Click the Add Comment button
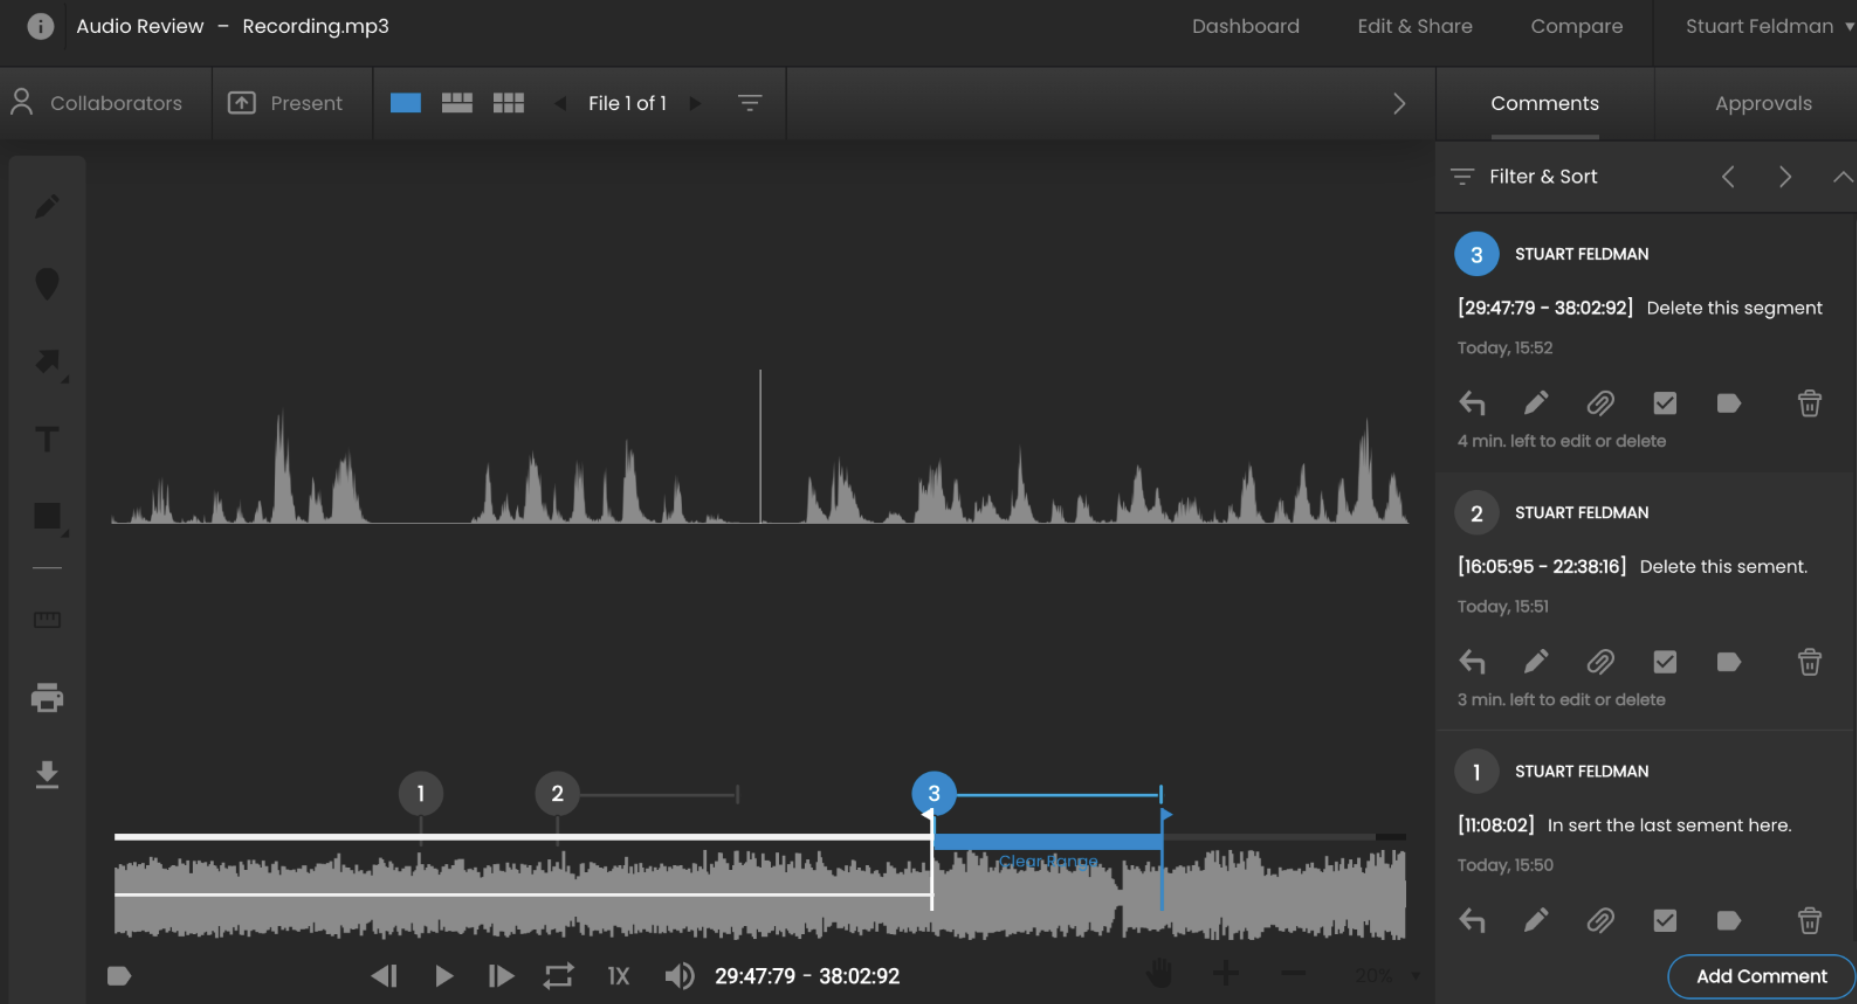 [1760, 976]
